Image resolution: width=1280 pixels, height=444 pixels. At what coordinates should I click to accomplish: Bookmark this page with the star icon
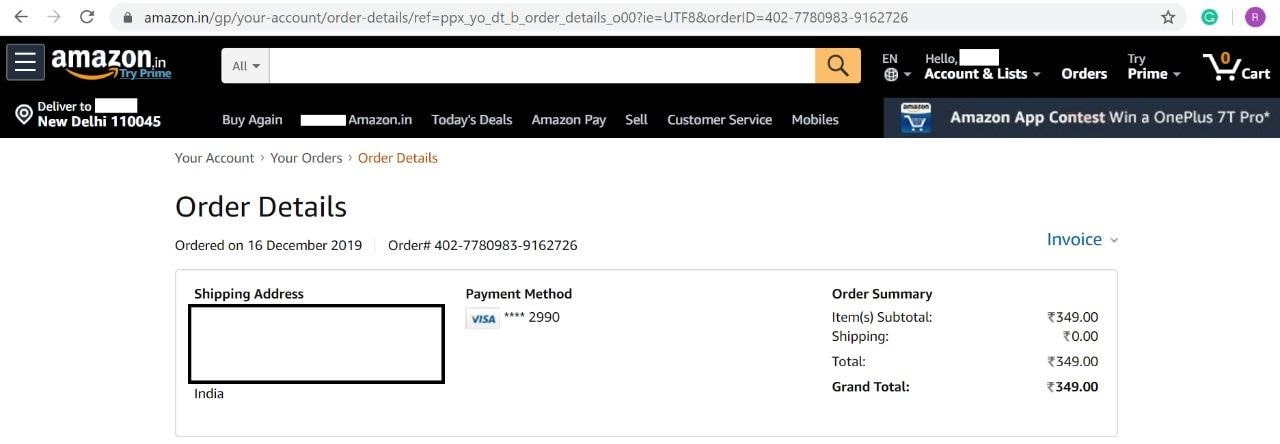1168,17
